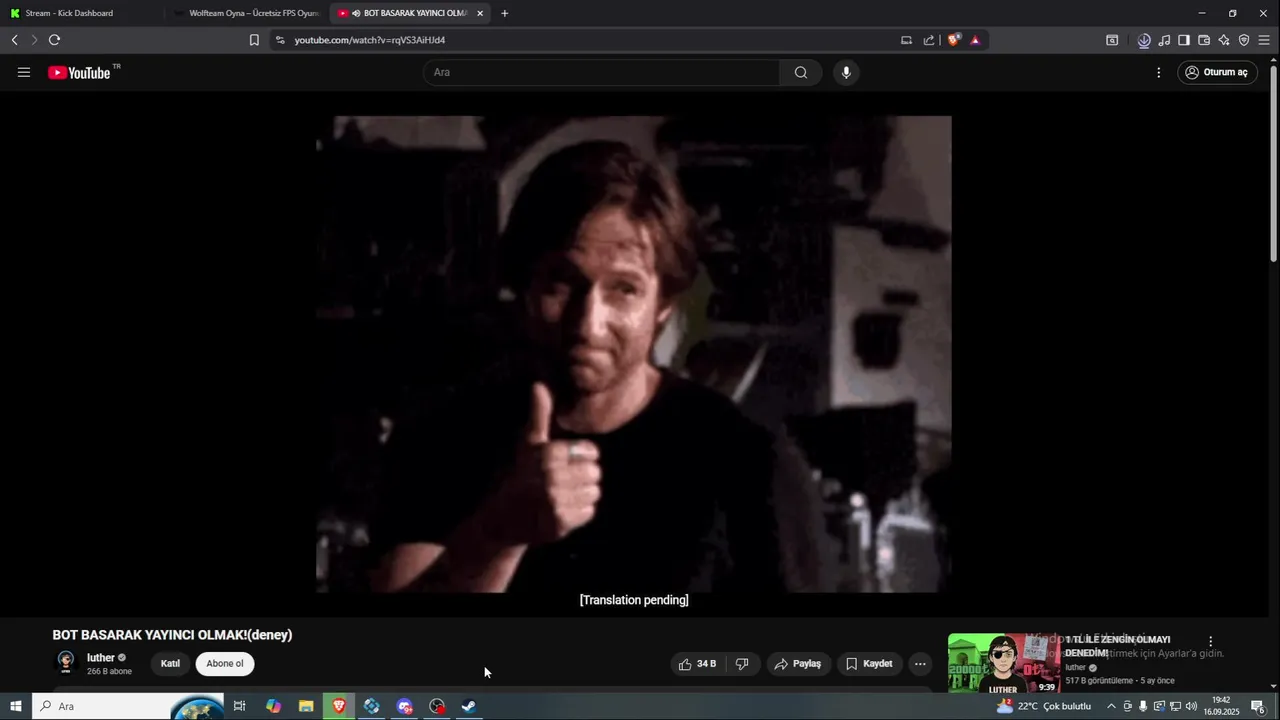Click the install/cast screen icon in address bar
Image resolution: width=1280 pixels, height=720 pixels.
pyautogui.click(x=906, y=40)
